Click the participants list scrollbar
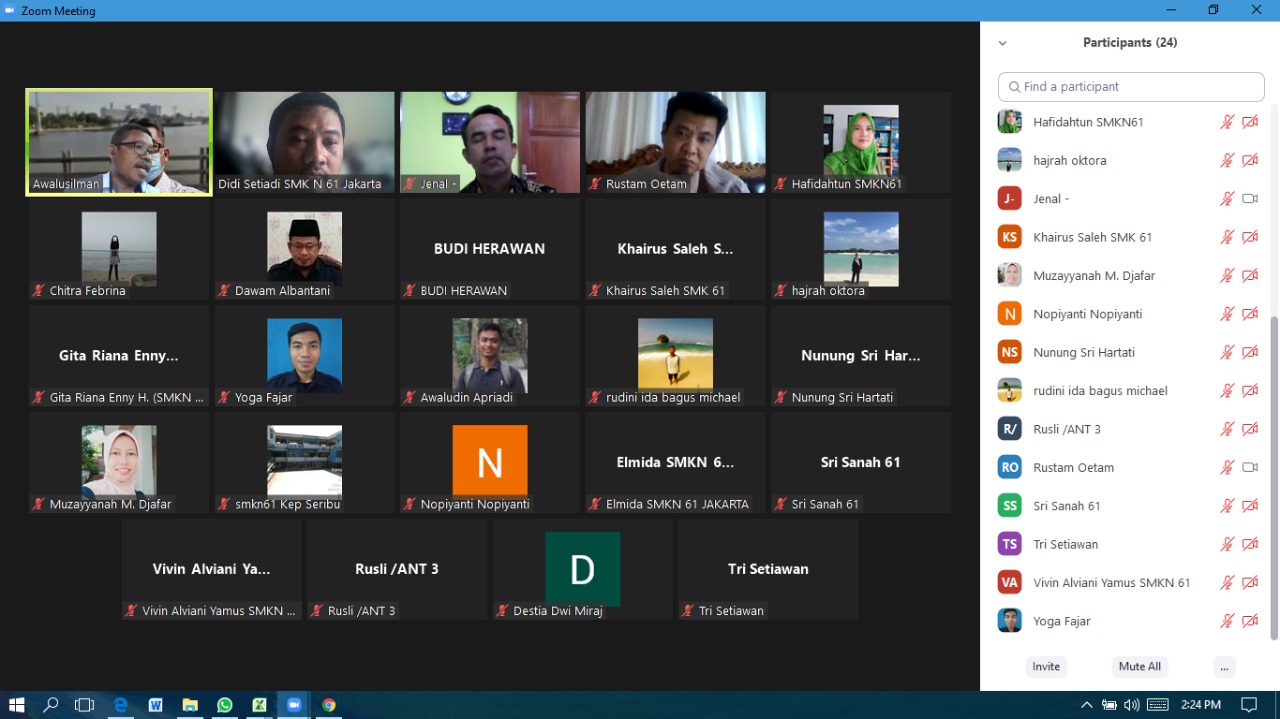This screenshot has height=719, width=1280. (x=1274, y=478)
